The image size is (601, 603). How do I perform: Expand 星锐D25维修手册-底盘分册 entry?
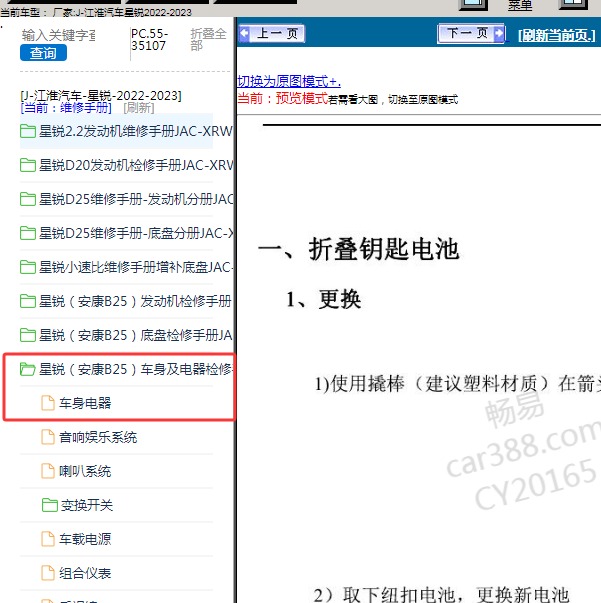(x=136, y=233)
